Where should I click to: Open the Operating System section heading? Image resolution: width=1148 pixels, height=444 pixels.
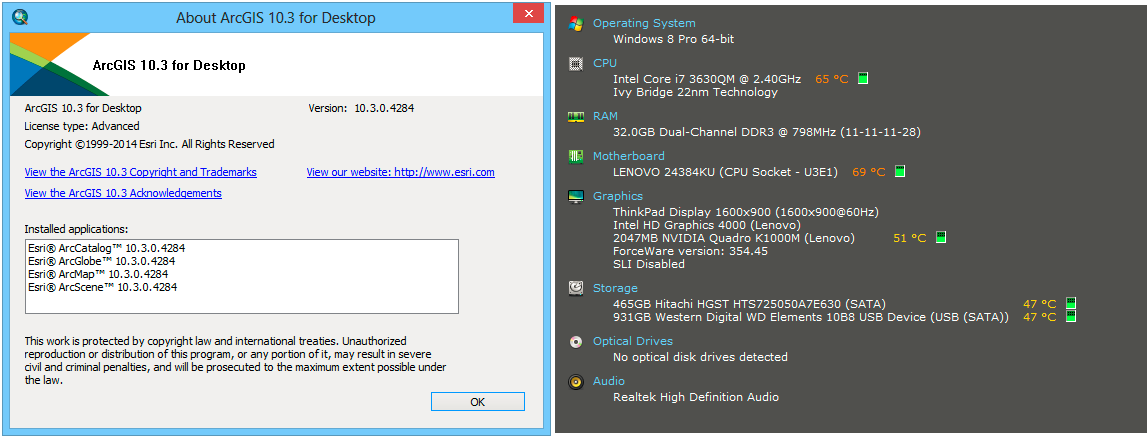click(x=644, y=23)
